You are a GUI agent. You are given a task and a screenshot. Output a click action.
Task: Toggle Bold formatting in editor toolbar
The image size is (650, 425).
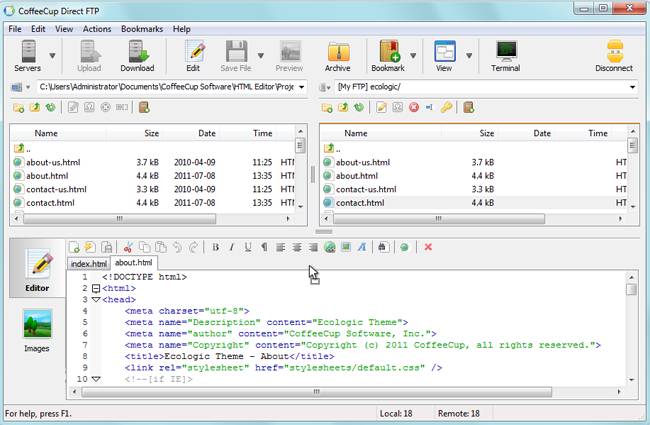coord(215,247)
